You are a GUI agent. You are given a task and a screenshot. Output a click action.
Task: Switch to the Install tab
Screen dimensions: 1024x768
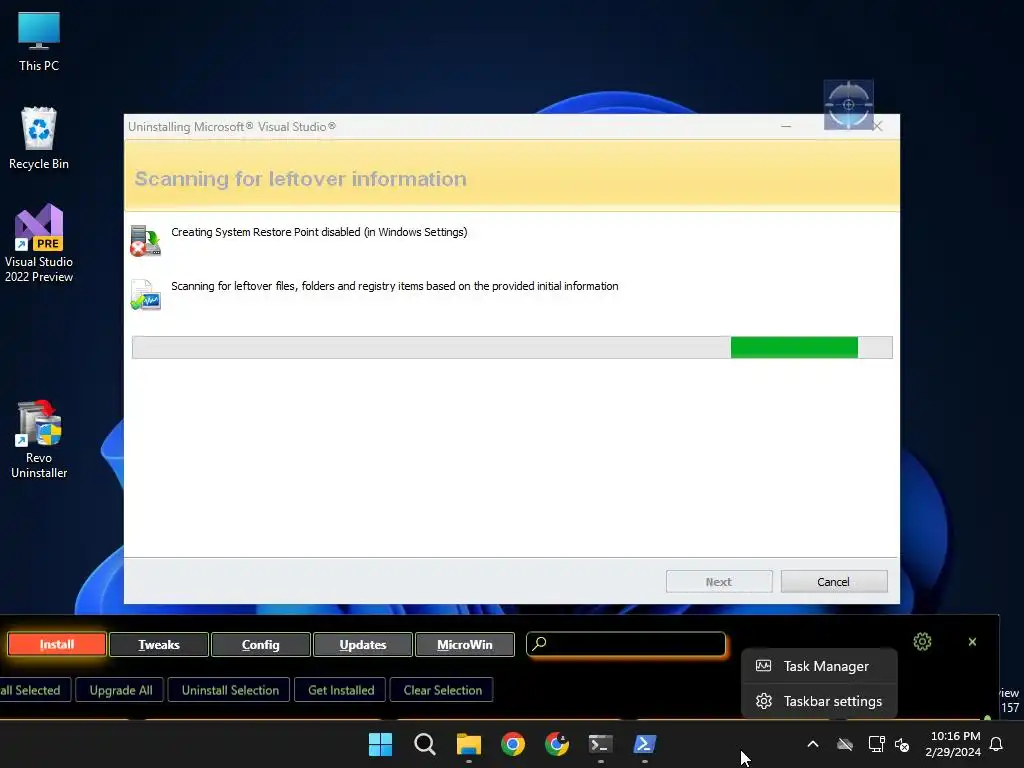point(57,645)
